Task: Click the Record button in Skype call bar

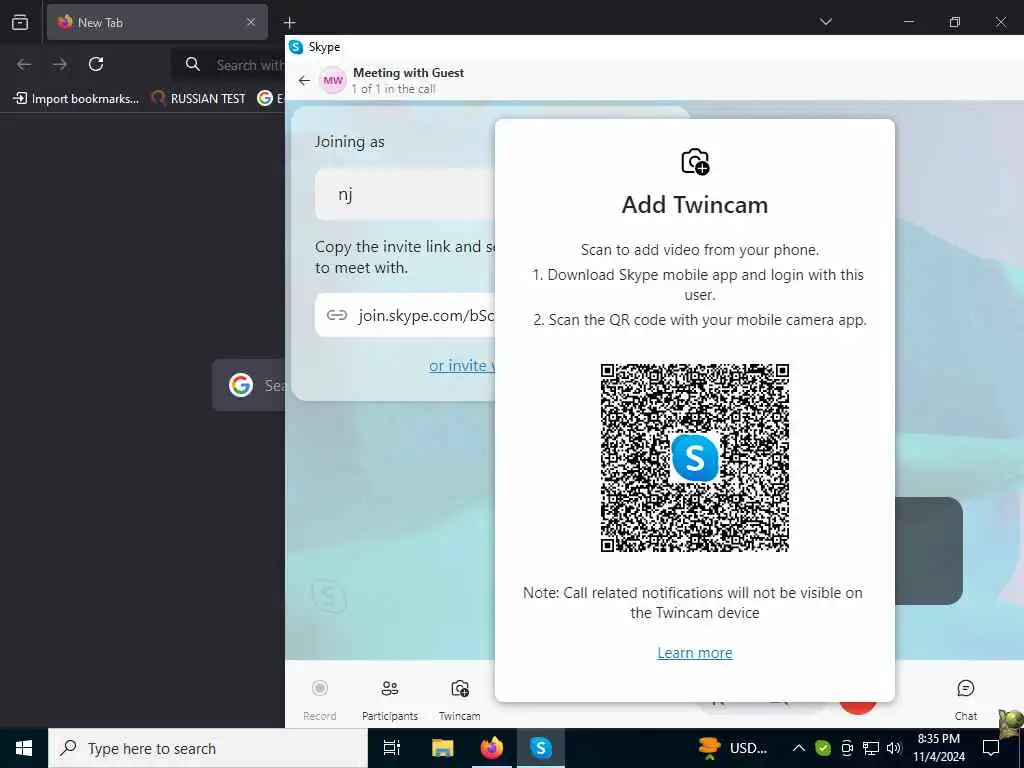Action: point(319,699)
